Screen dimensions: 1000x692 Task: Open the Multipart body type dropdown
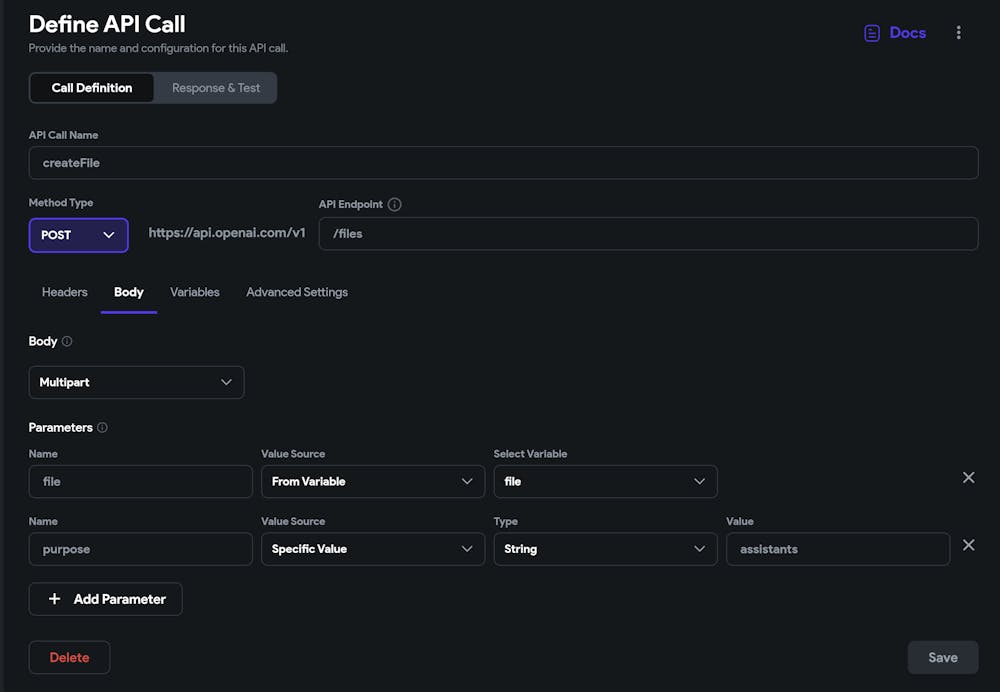pos(137,382)
